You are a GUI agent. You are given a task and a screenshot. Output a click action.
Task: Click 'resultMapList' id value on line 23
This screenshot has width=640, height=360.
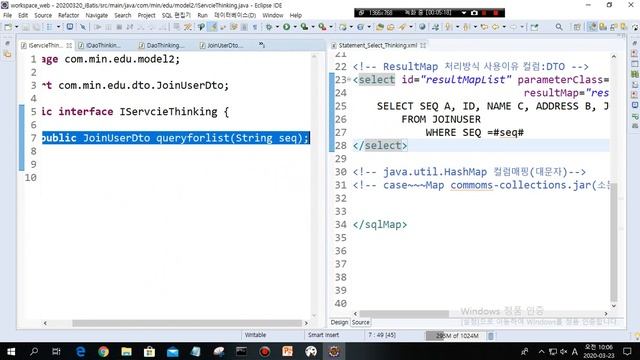click(x=465, y=80)
